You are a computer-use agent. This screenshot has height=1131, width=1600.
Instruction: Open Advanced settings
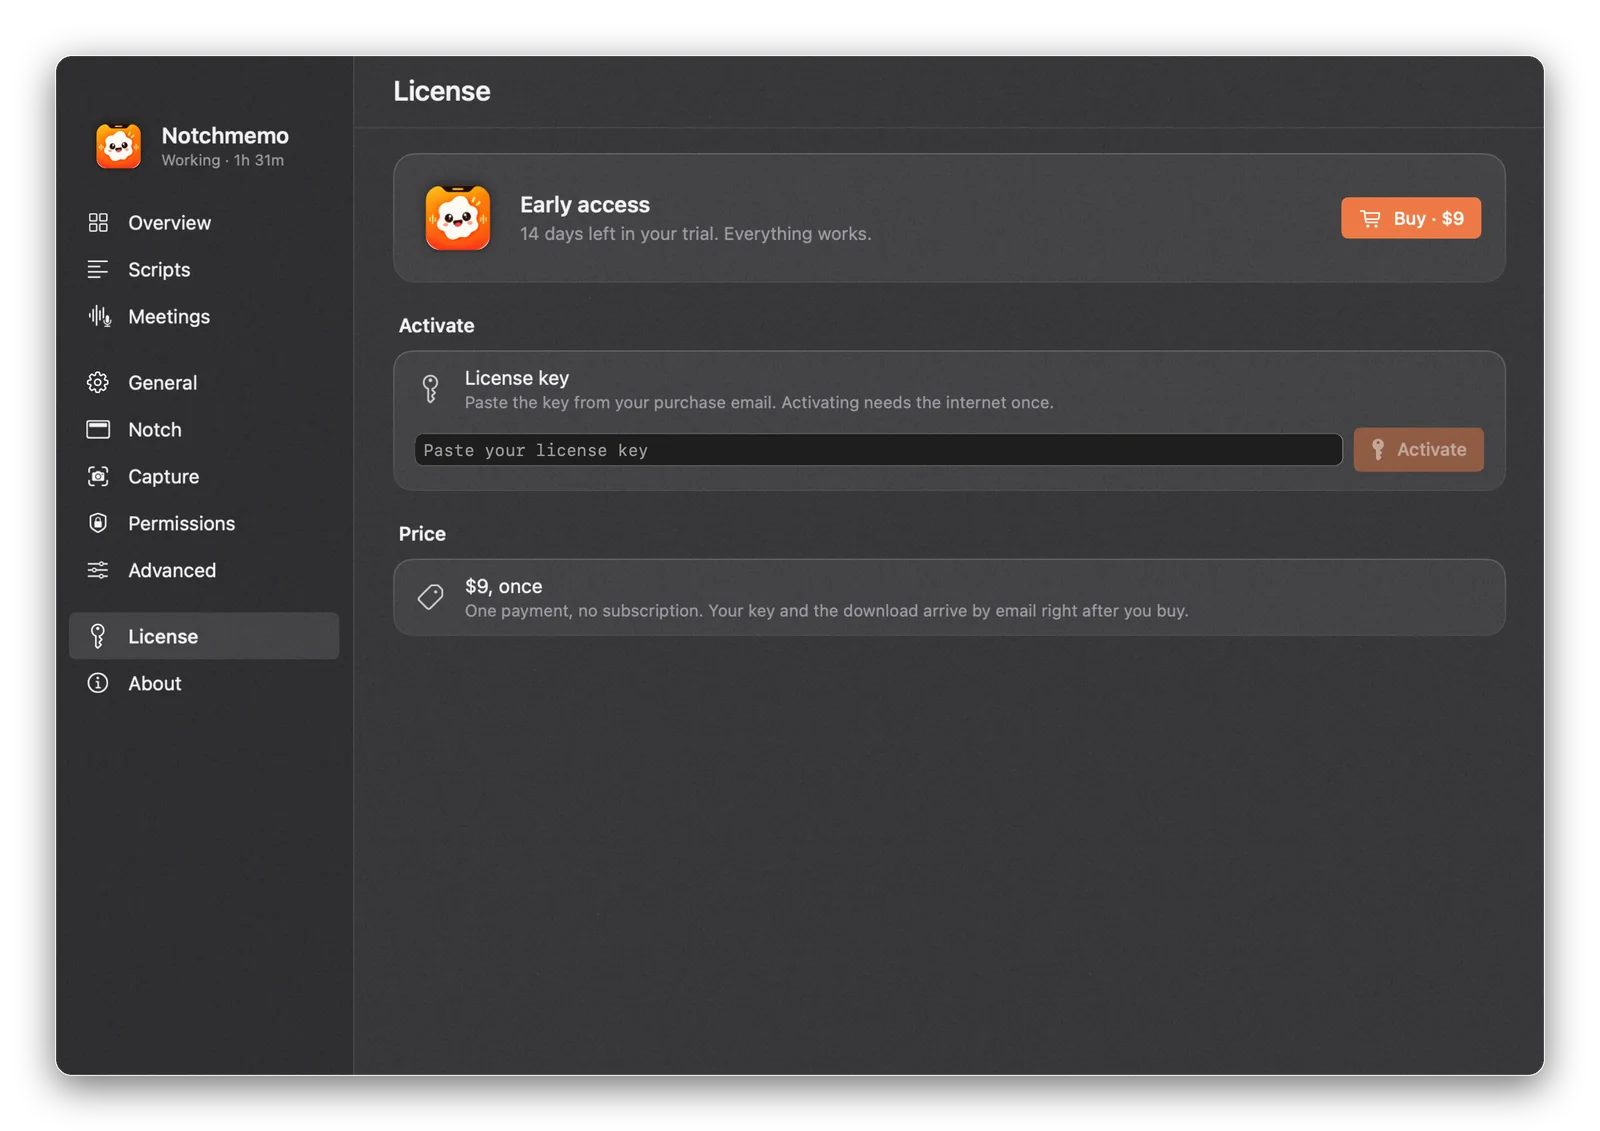[204, 570]
